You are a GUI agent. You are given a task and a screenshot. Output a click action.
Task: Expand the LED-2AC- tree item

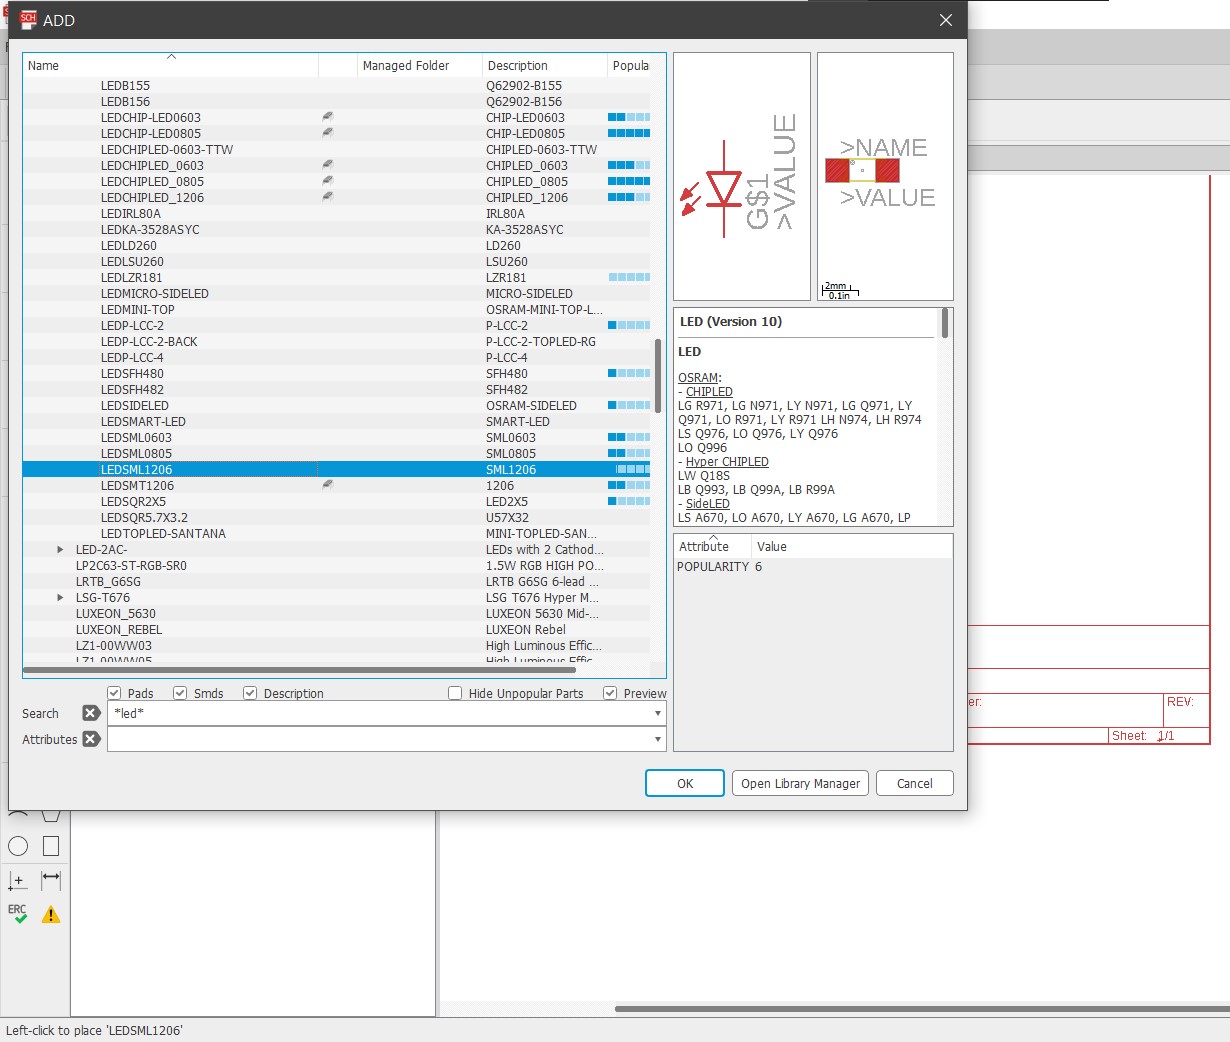coord(60,550)
